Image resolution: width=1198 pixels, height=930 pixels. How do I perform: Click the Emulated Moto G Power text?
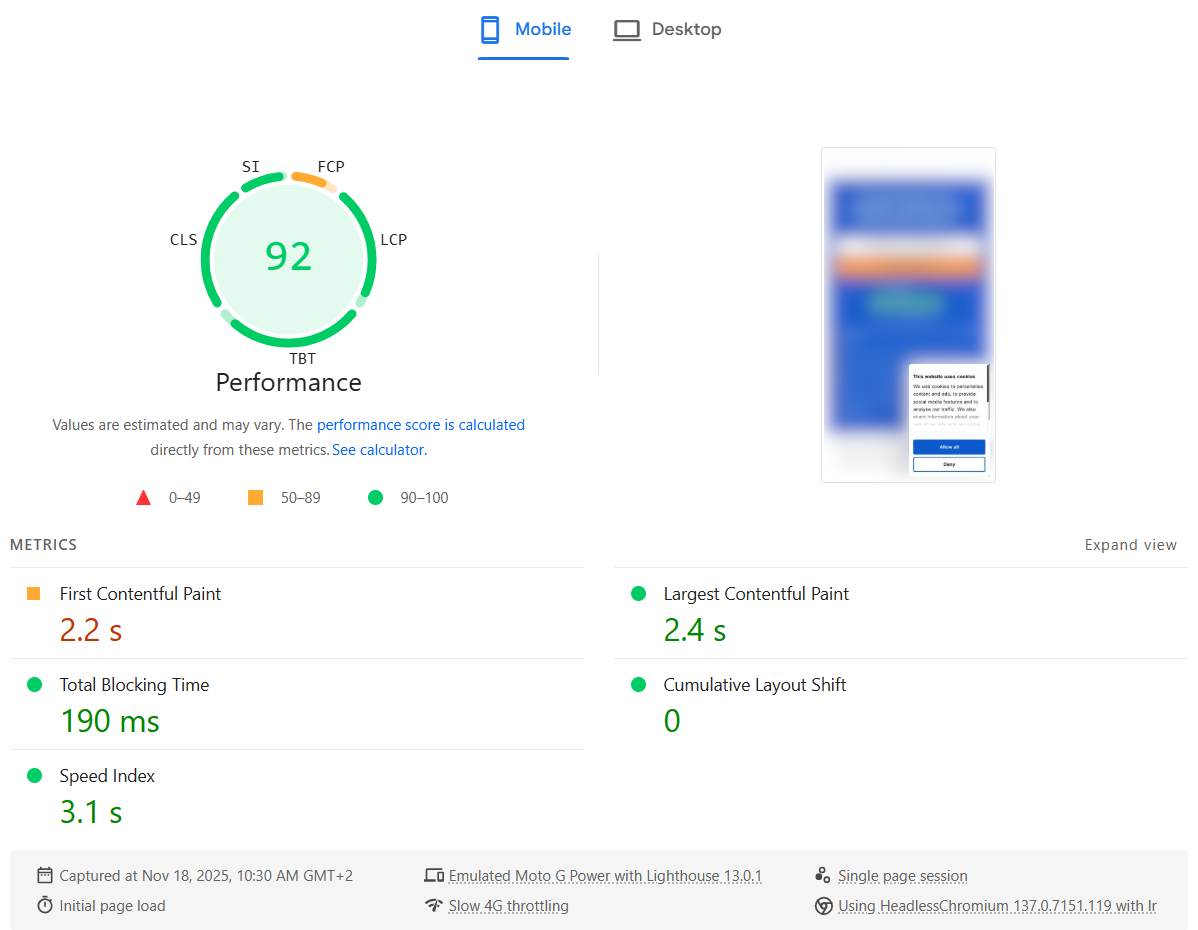pos(605,876)
